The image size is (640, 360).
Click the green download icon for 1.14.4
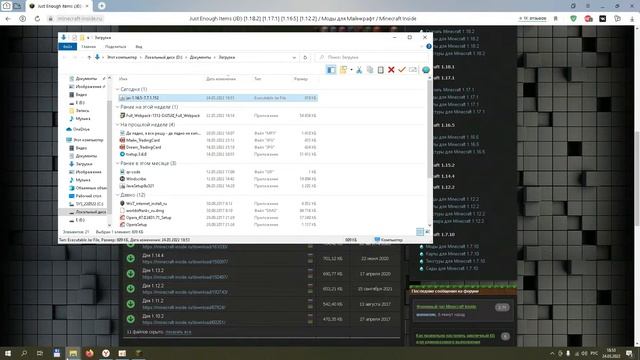pyautogui.click(x=131, y=258)
